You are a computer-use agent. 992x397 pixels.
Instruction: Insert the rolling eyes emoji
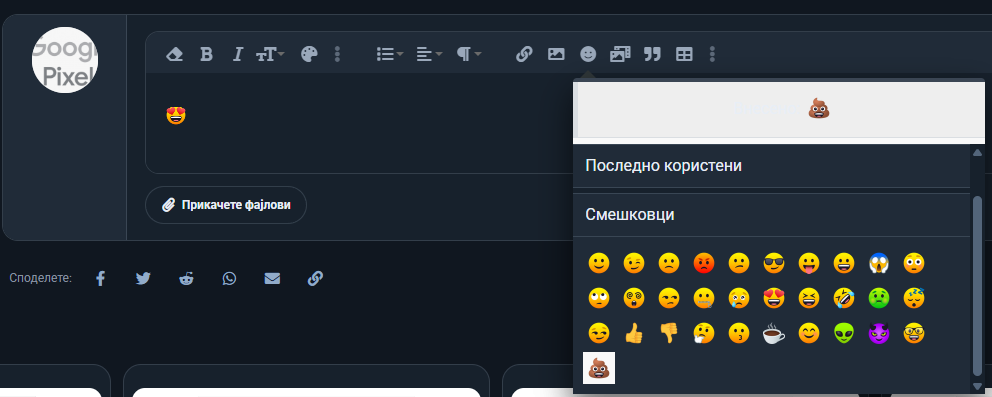(x=598, y=298)
